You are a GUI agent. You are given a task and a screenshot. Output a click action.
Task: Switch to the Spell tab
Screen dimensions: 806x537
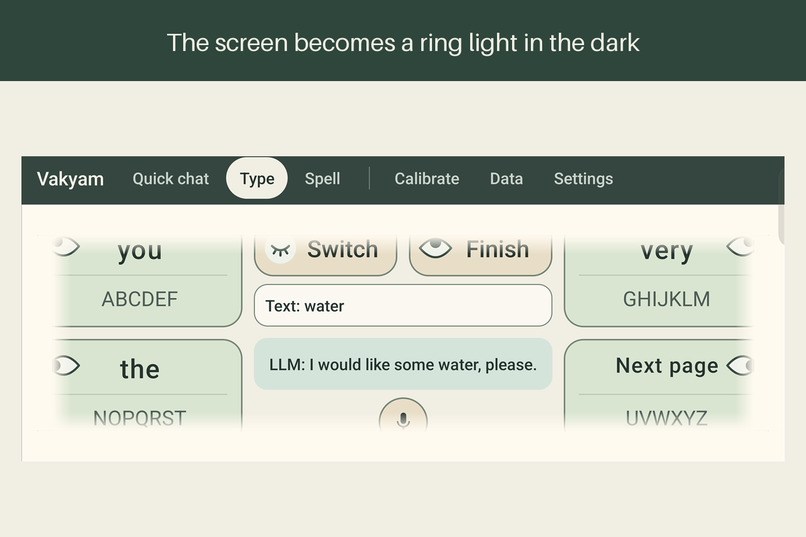coord(322,179)
